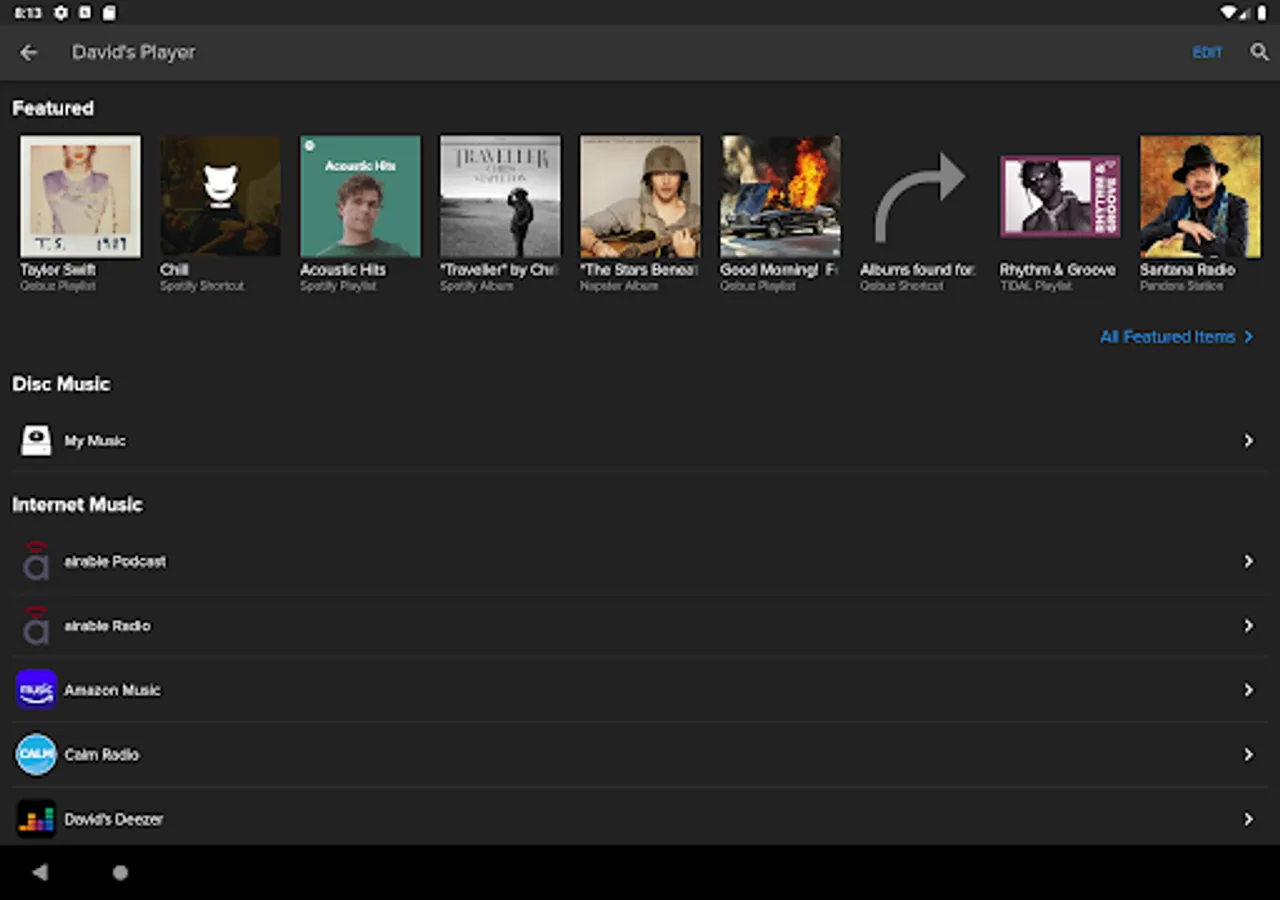Screen dimensions: 1280x900
Task: Tap the settings gear in status bar
Action: coord(61,13)
